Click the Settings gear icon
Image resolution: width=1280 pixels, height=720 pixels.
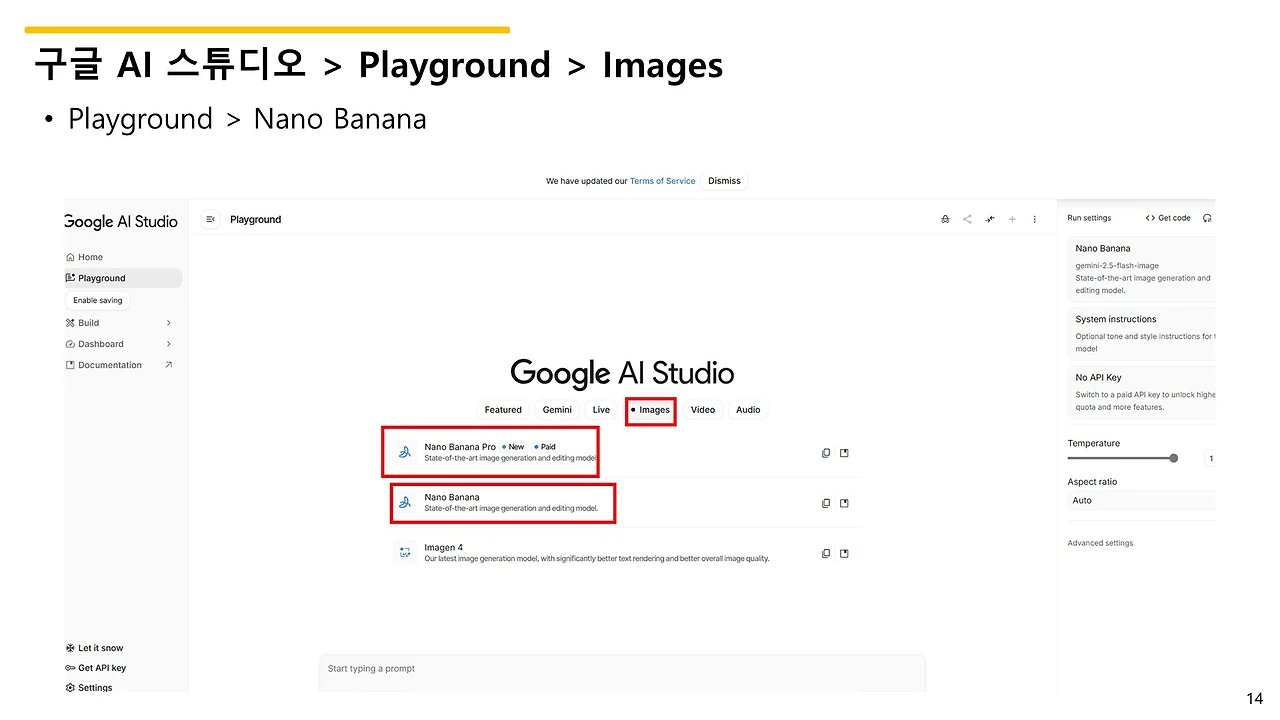[x=70, y=688]
